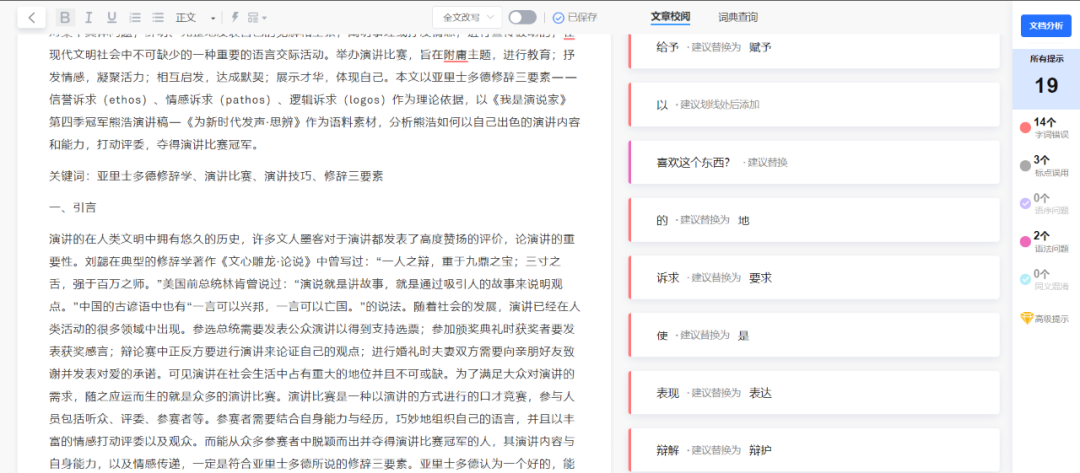Open the suggestion card 以 建议划线处后添加
Viewport: 1080px width, 473px height.
[813, 105]
